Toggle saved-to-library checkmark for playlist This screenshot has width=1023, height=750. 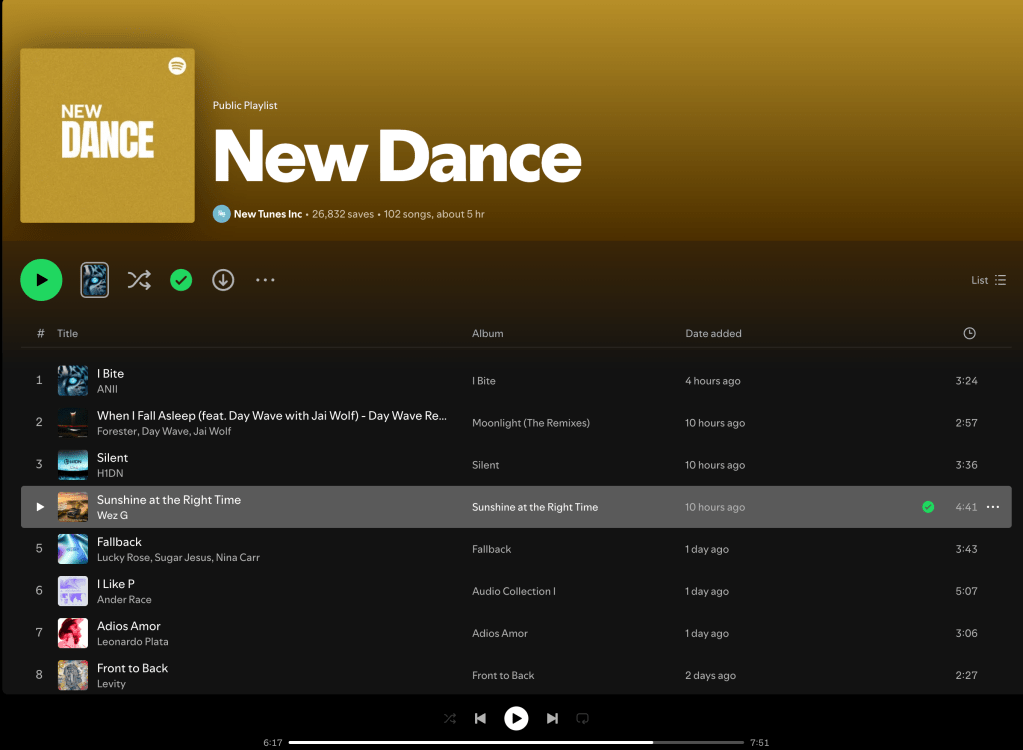pyautogui.click(x=181, y=280)
